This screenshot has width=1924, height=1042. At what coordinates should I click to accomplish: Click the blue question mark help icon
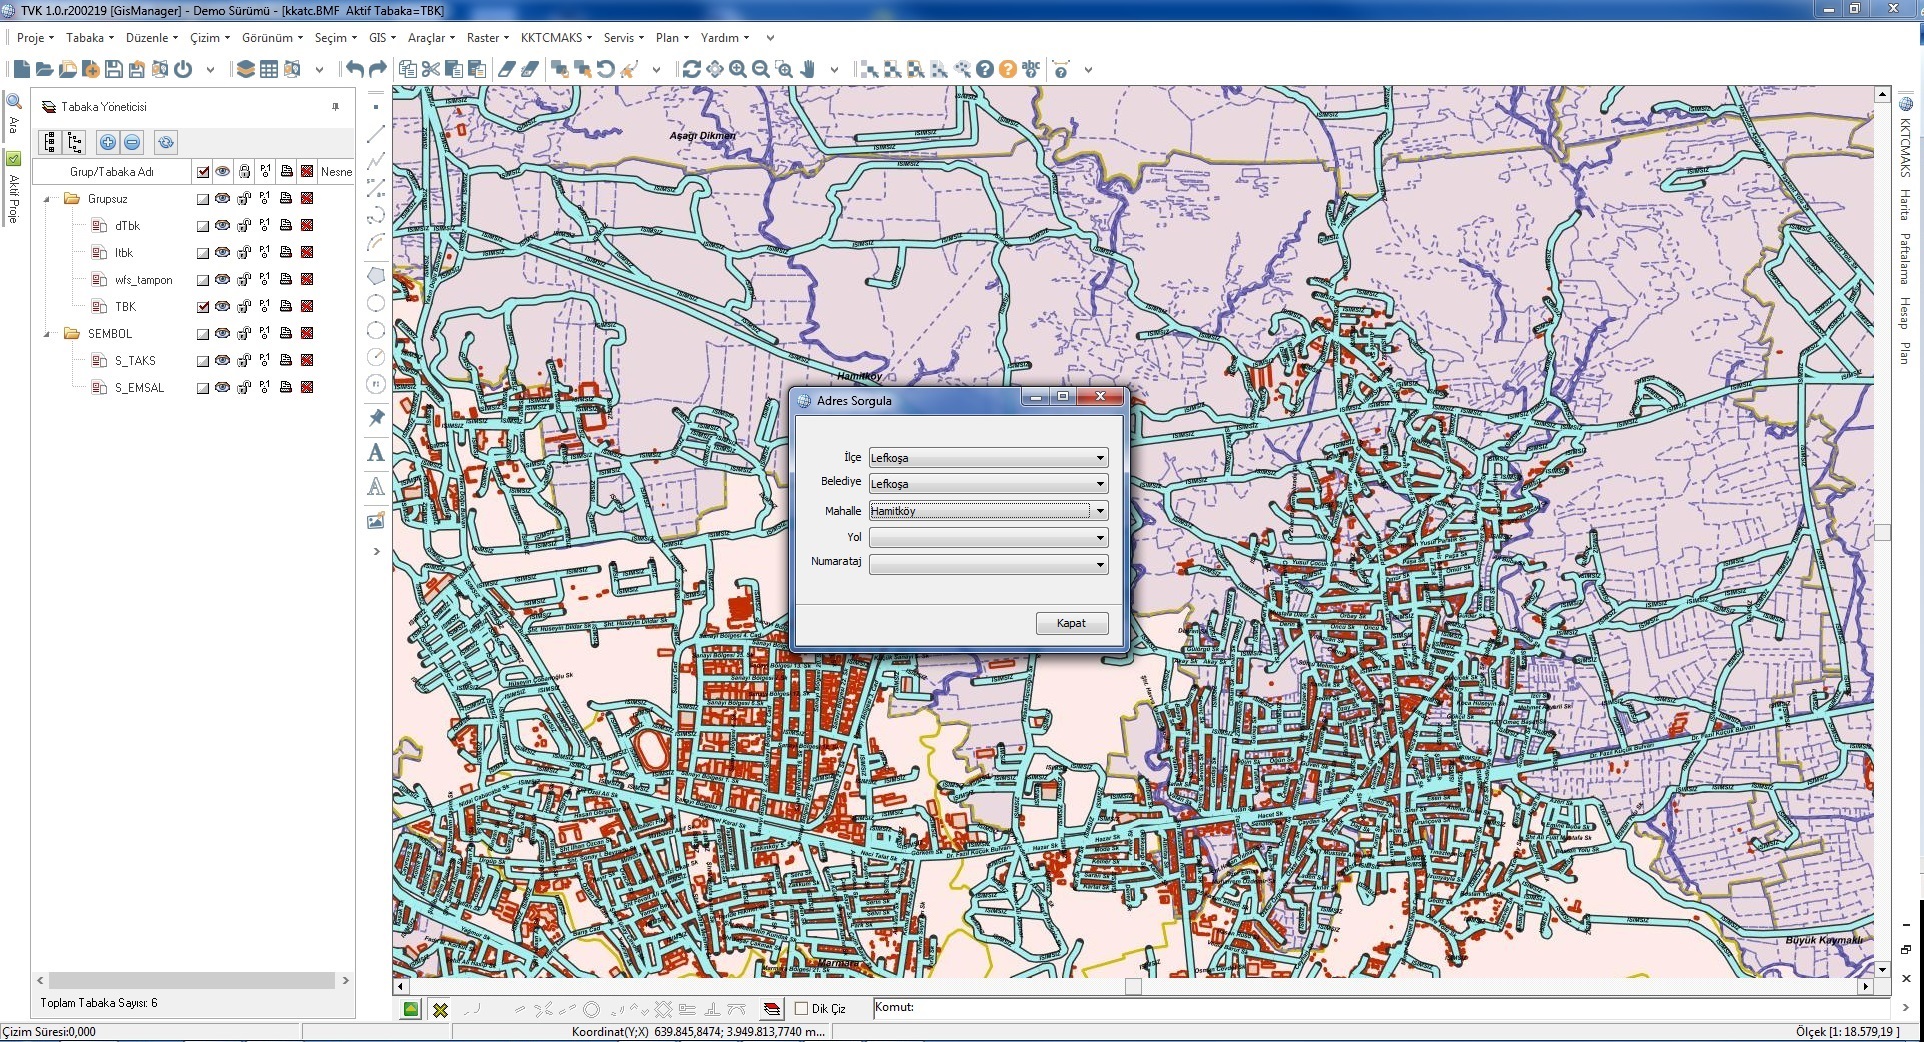click(x=985, y=69)
